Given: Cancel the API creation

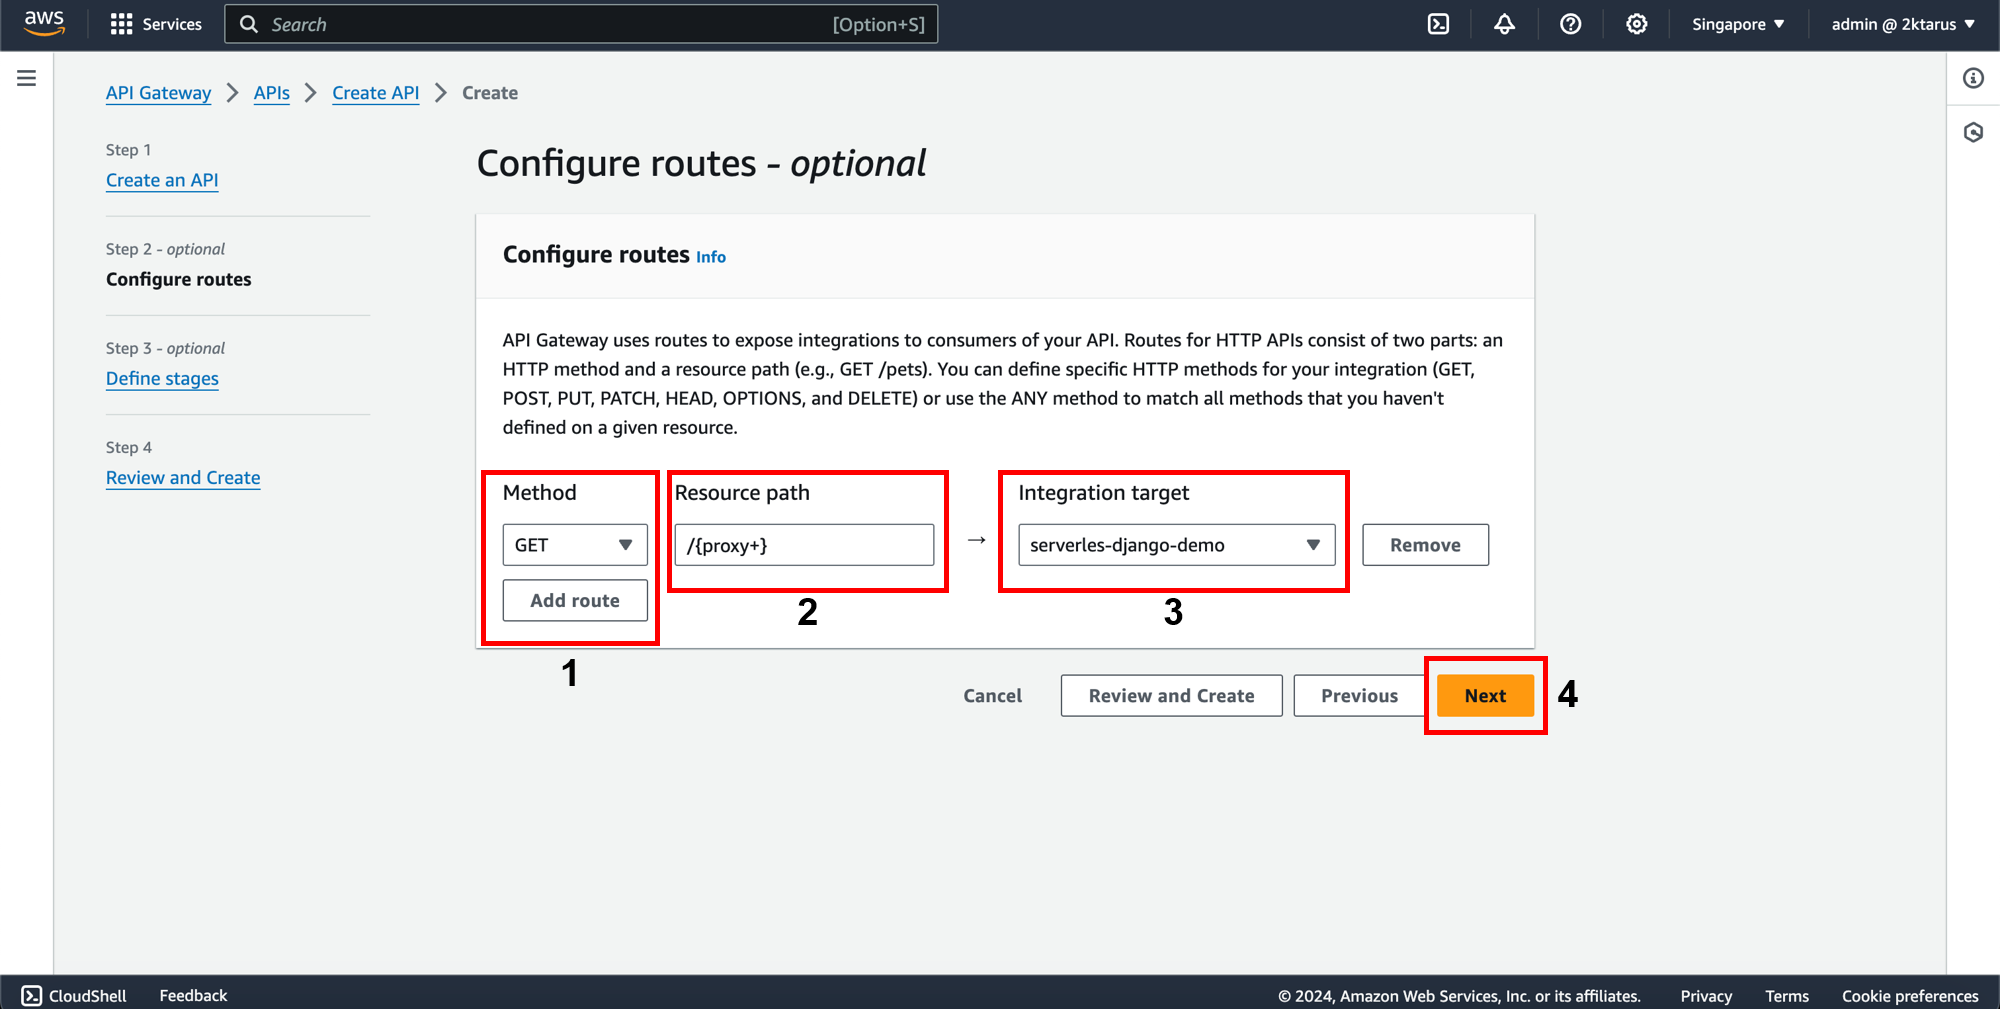Looking at the screenshot, I should 992,695.
